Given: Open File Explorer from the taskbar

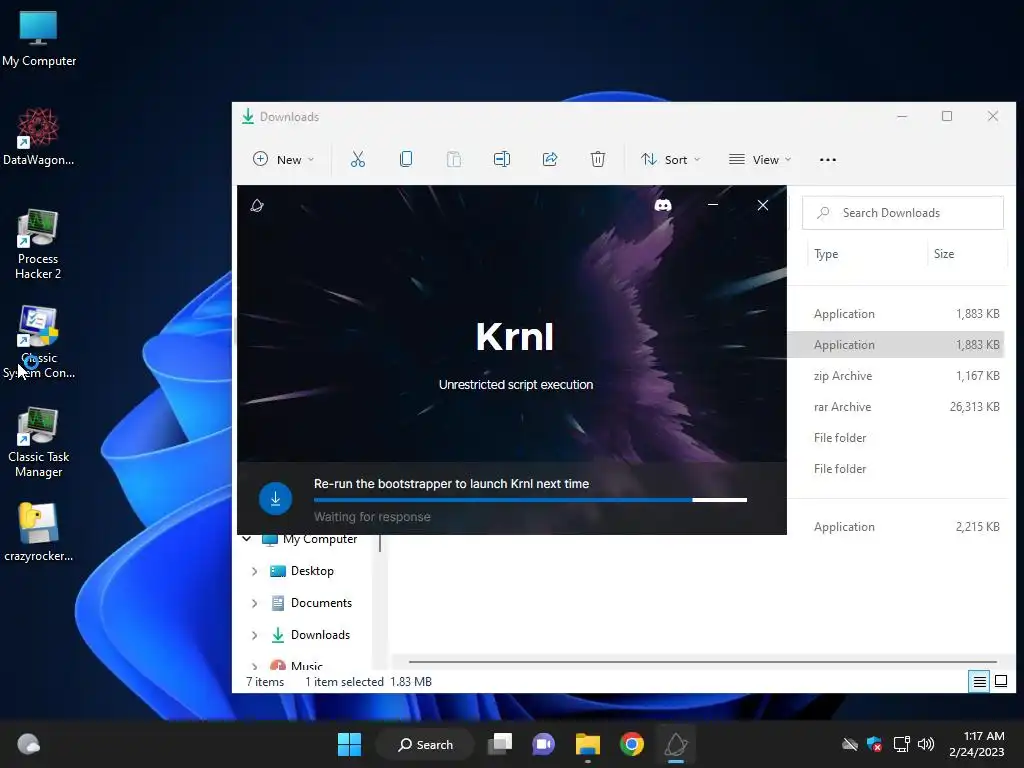Looking at the screenshot, I should click(x=588, y=744).
